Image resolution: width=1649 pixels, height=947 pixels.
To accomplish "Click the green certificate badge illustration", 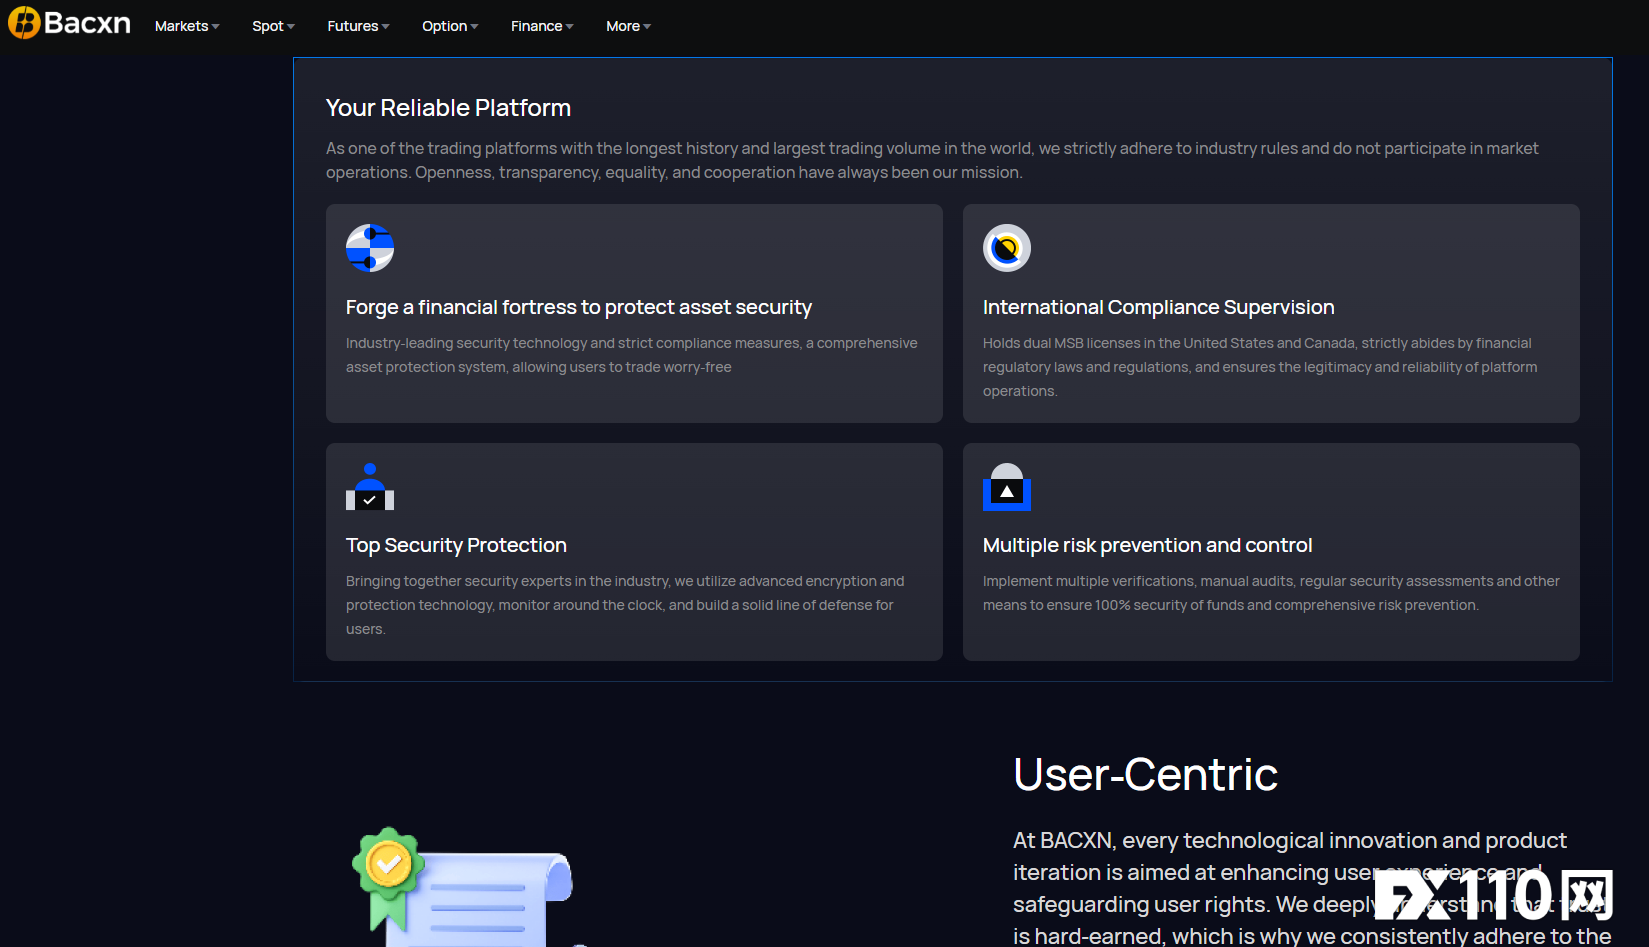I will point(389,865).
